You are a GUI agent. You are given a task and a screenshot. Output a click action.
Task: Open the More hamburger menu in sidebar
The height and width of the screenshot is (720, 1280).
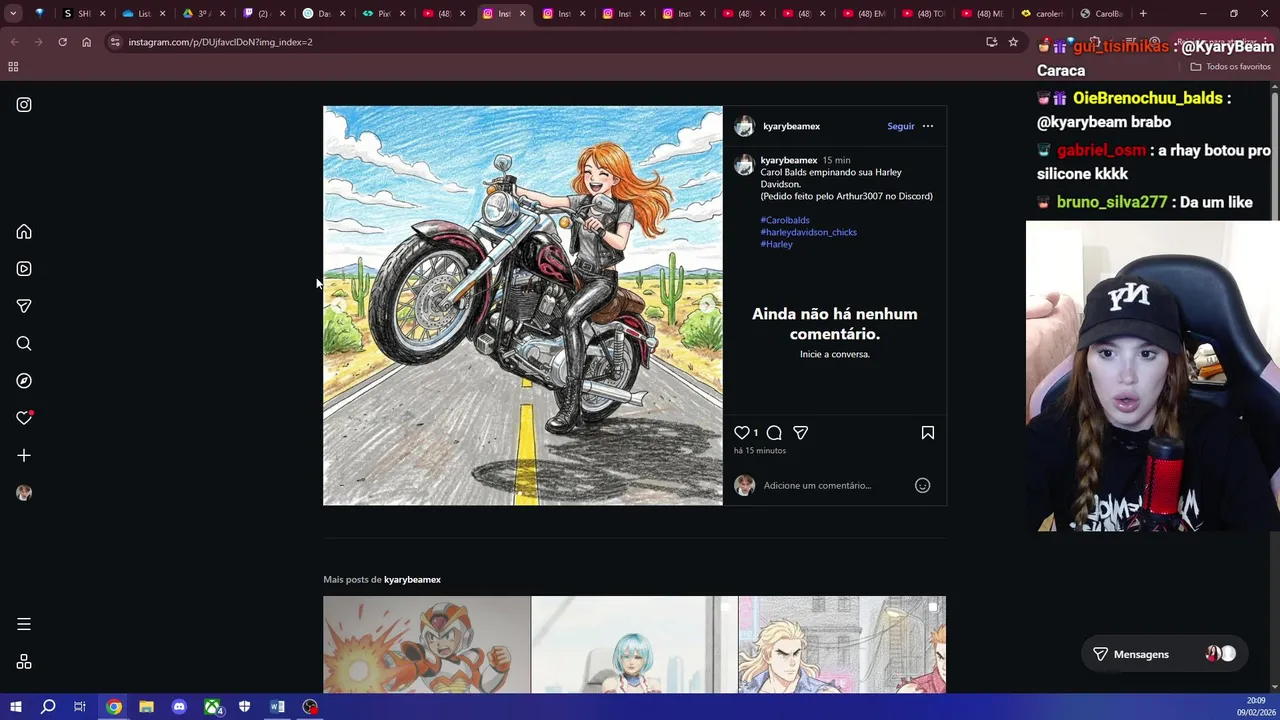tap(24, 624)
